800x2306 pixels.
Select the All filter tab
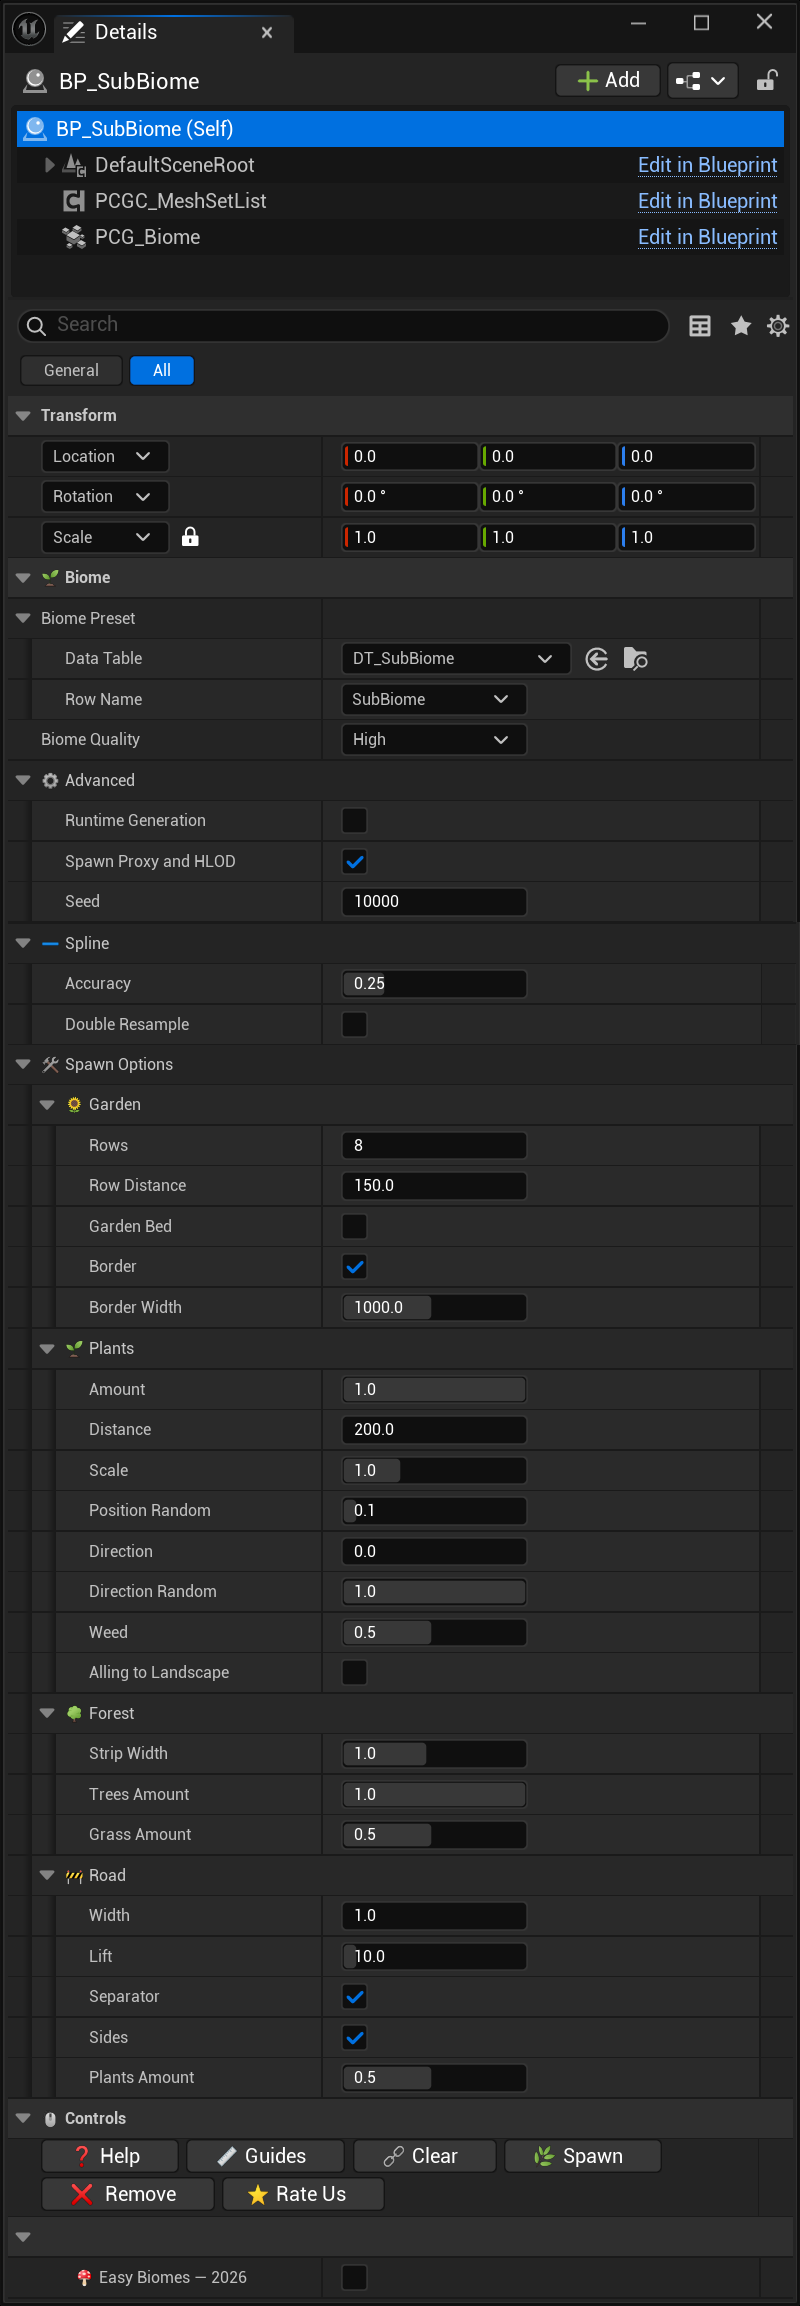click(162, 370)
